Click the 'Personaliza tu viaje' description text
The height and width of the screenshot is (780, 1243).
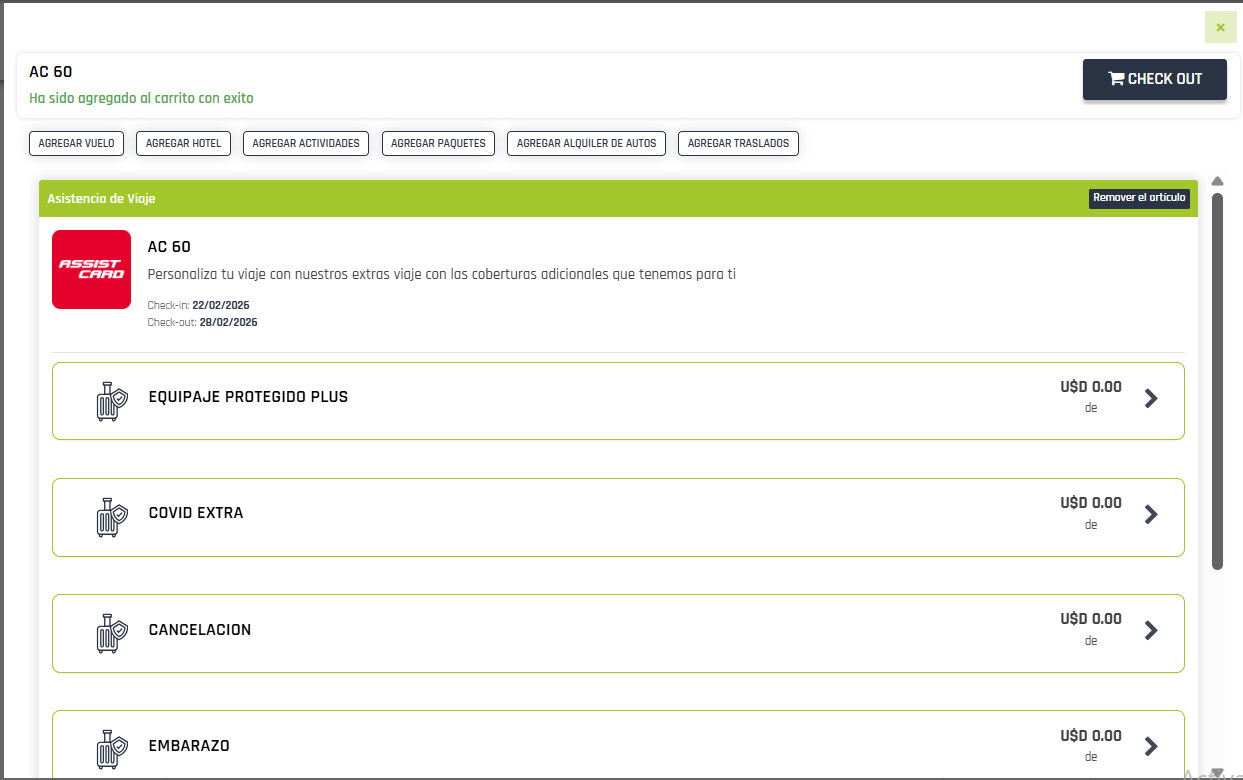(442, 274)
